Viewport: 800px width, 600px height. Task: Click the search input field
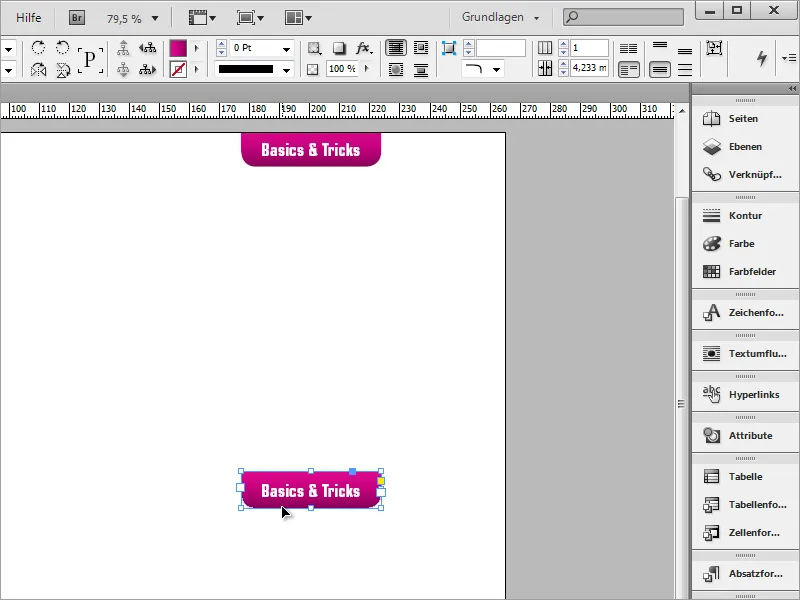(623, 17)
